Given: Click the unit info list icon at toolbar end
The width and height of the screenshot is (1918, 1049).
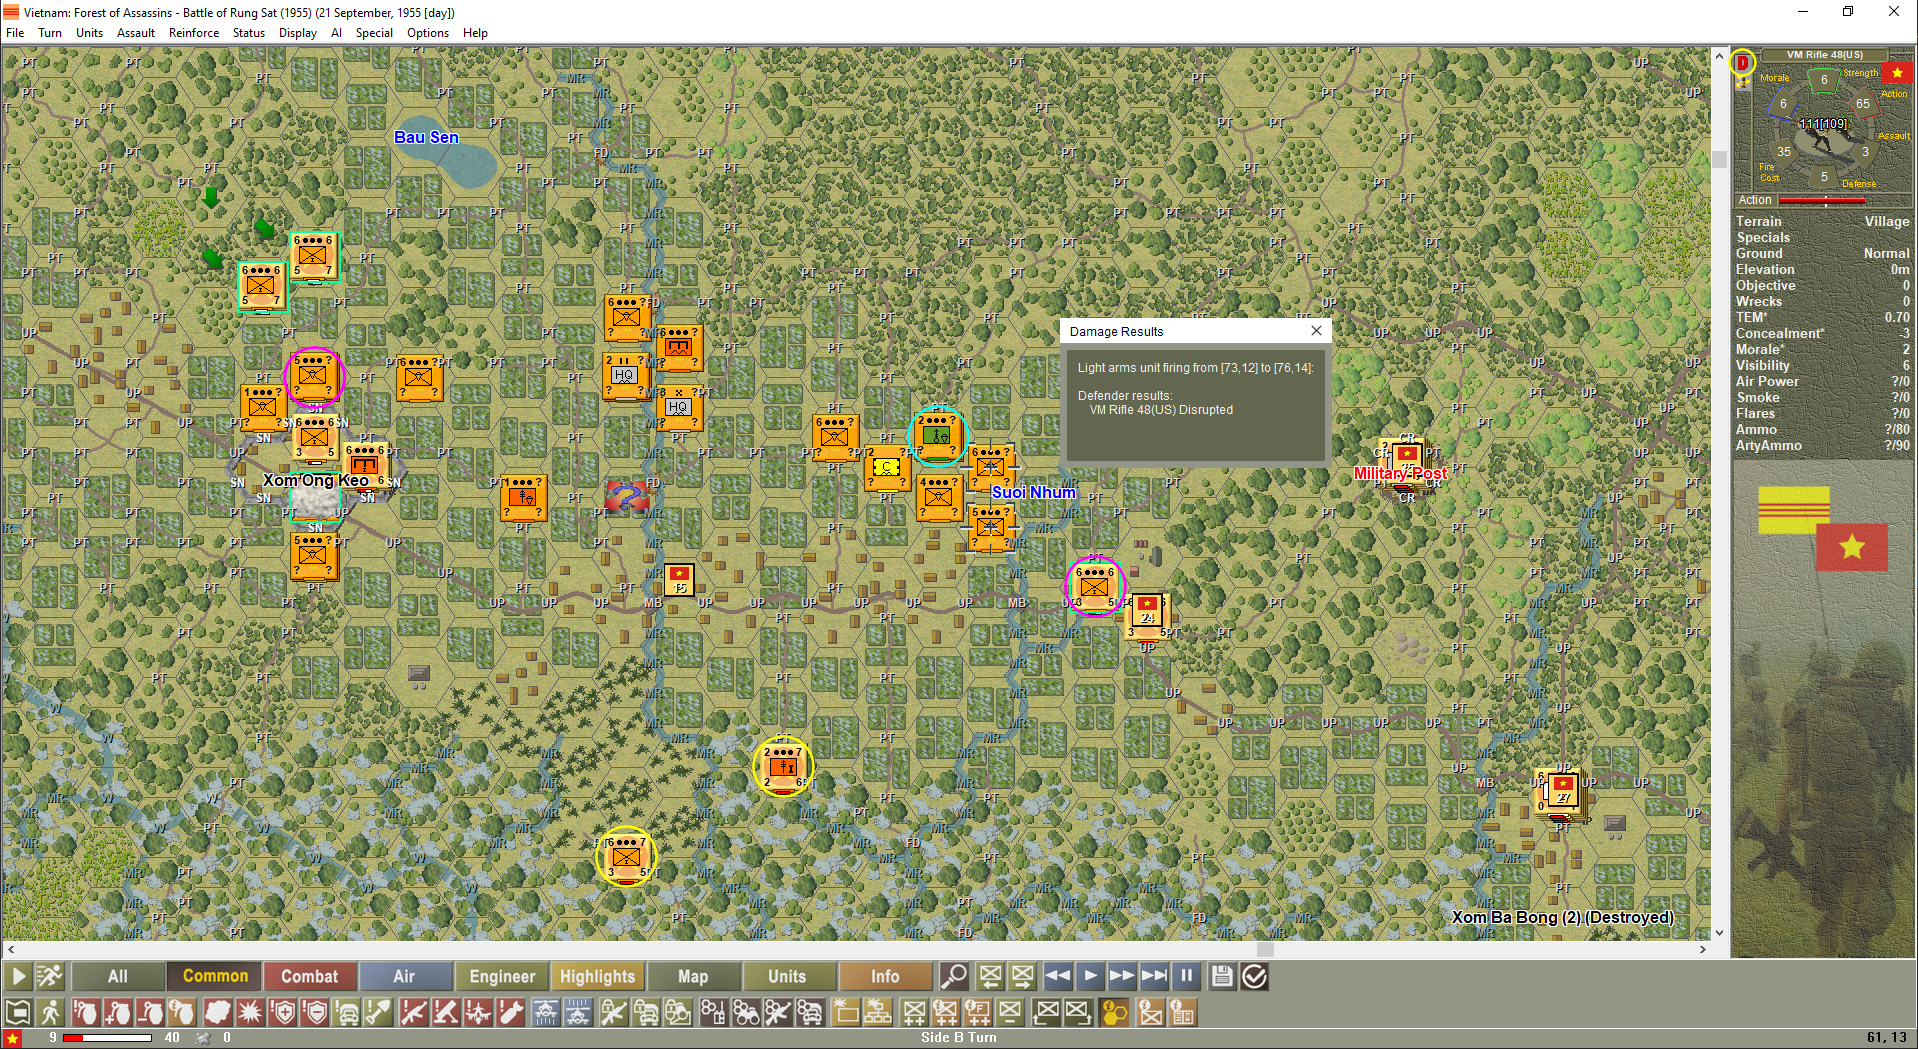Looking at the screenshot, I should tap(1182, 1013).
